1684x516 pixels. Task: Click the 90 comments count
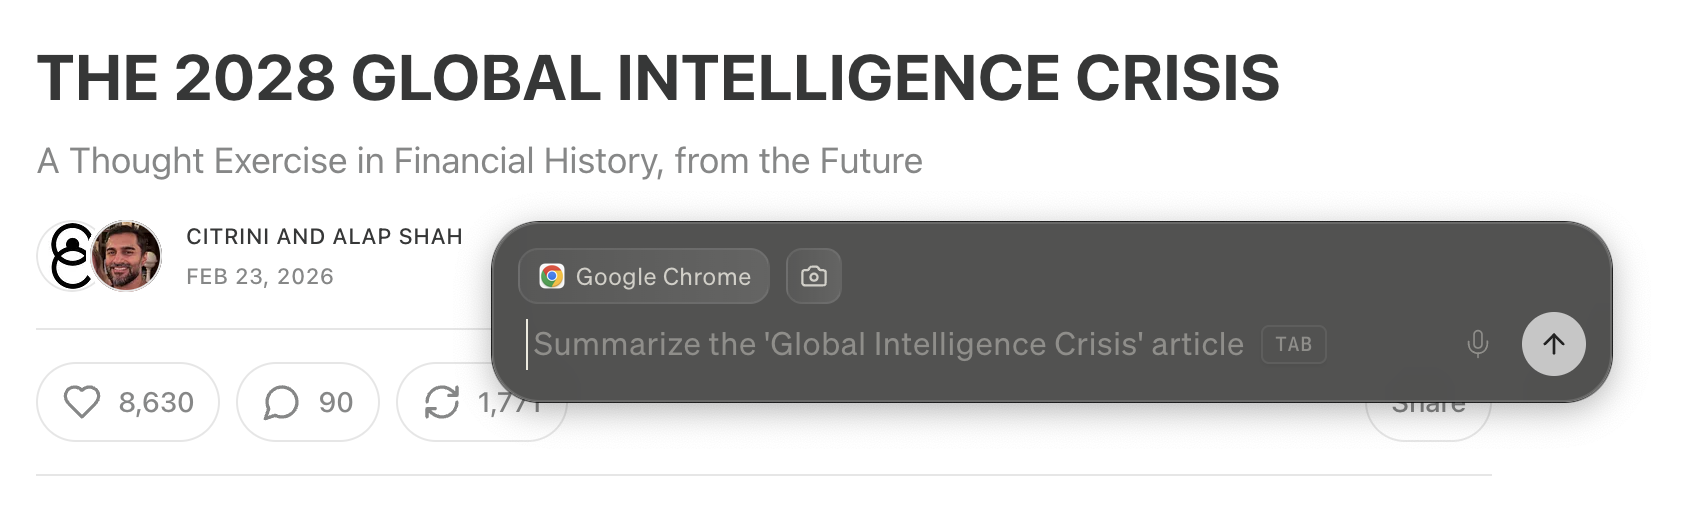point(336,402)
